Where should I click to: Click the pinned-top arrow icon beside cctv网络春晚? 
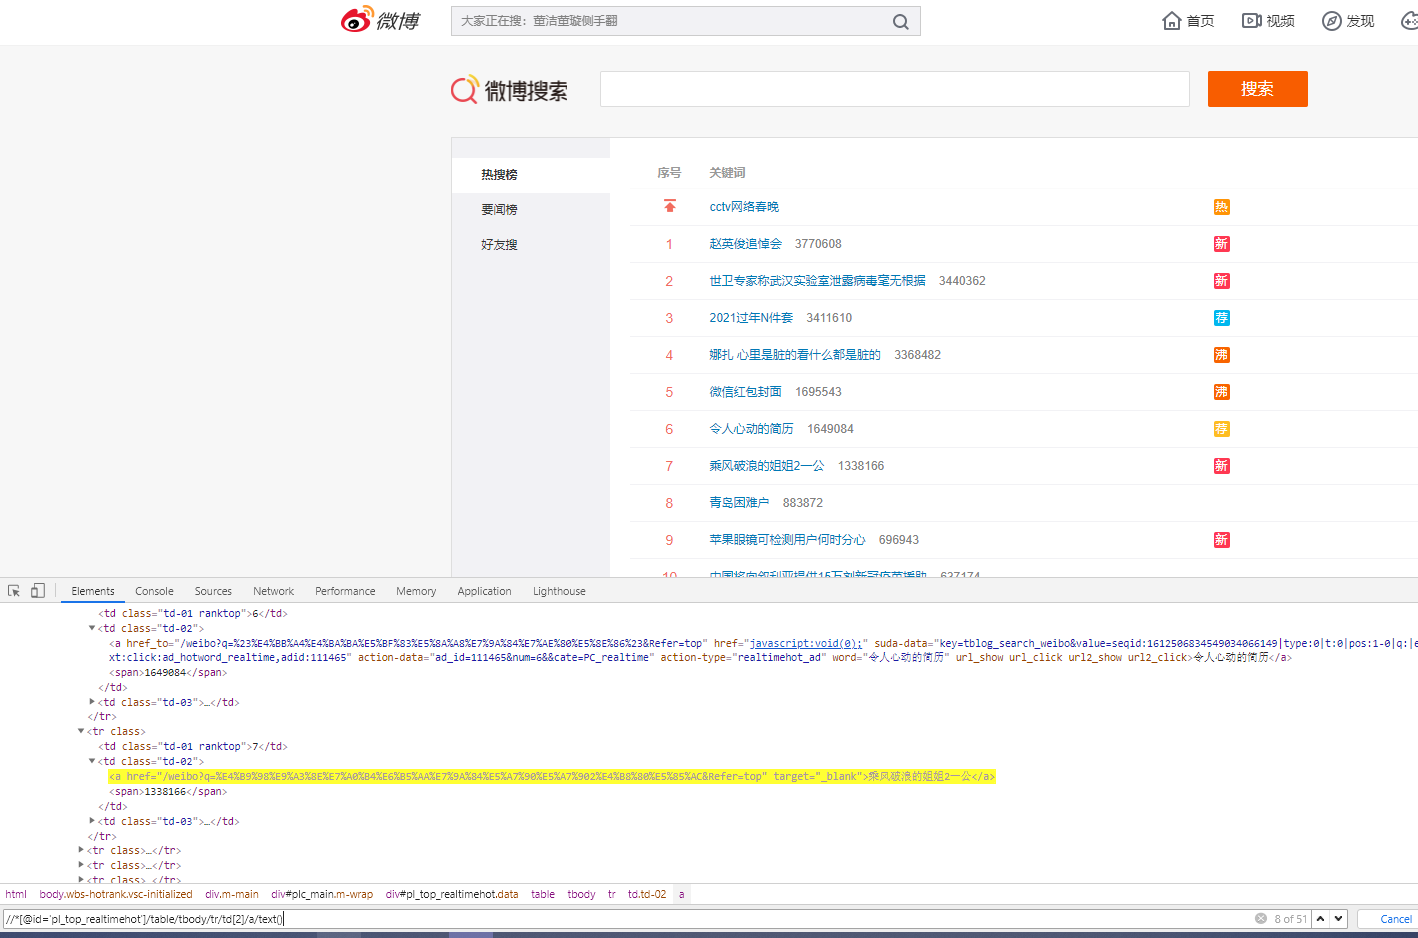click(x=670, y=206)
